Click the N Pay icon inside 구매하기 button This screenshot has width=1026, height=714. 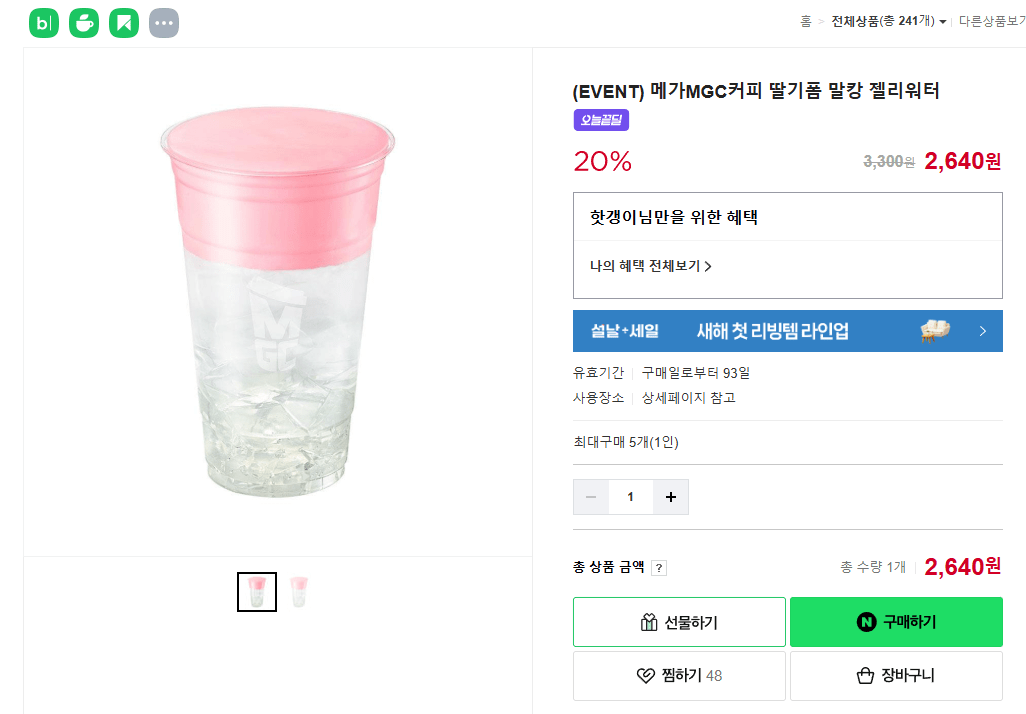pos(864,621)
